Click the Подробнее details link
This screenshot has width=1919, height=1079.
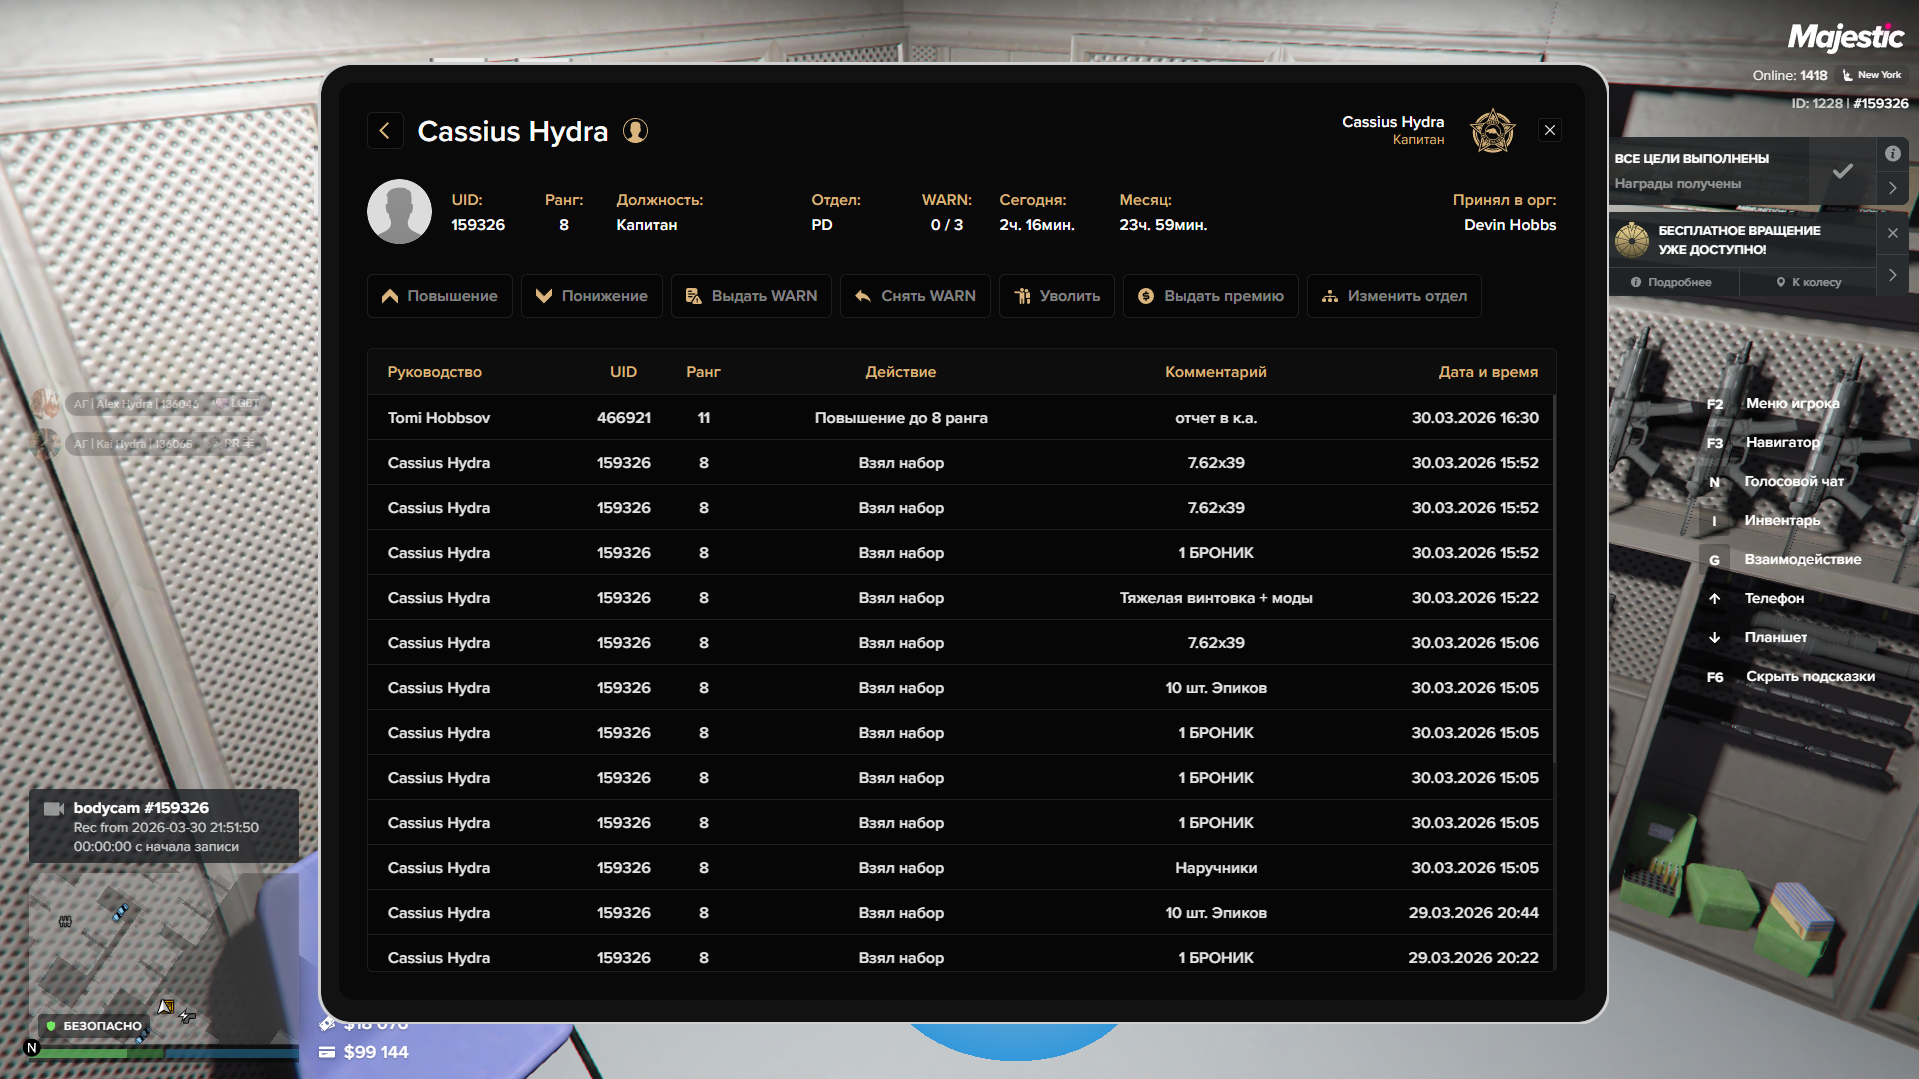1671,282
